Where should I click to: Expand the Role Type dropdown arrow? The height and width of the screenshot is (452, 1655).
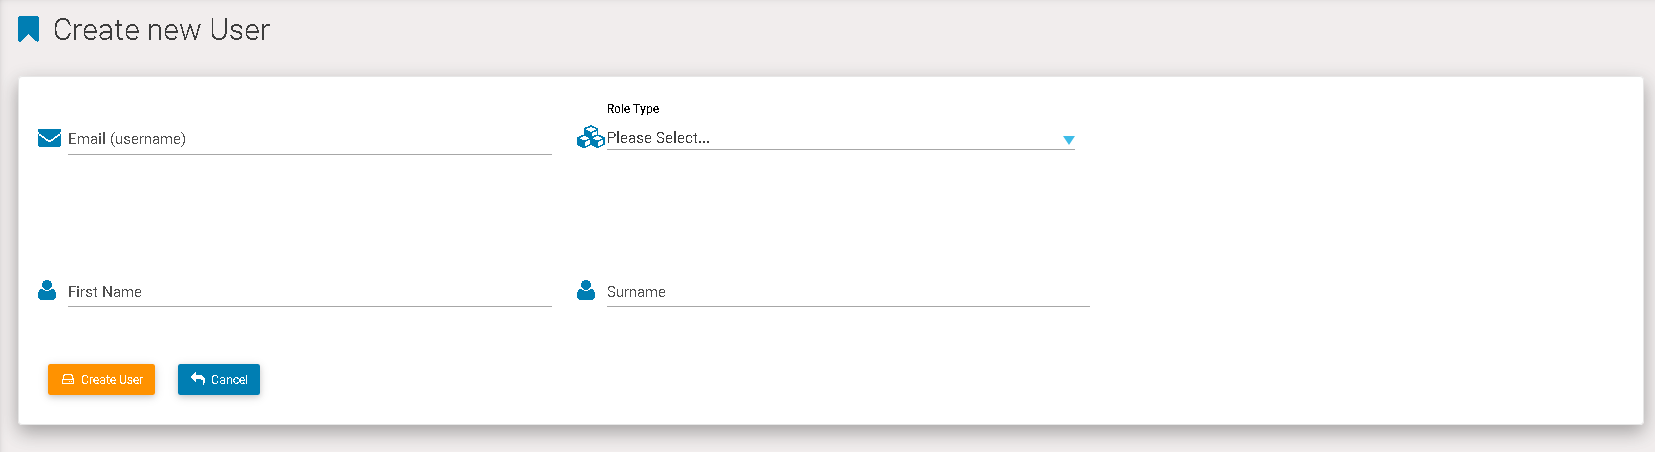(x=1068, y=140)
